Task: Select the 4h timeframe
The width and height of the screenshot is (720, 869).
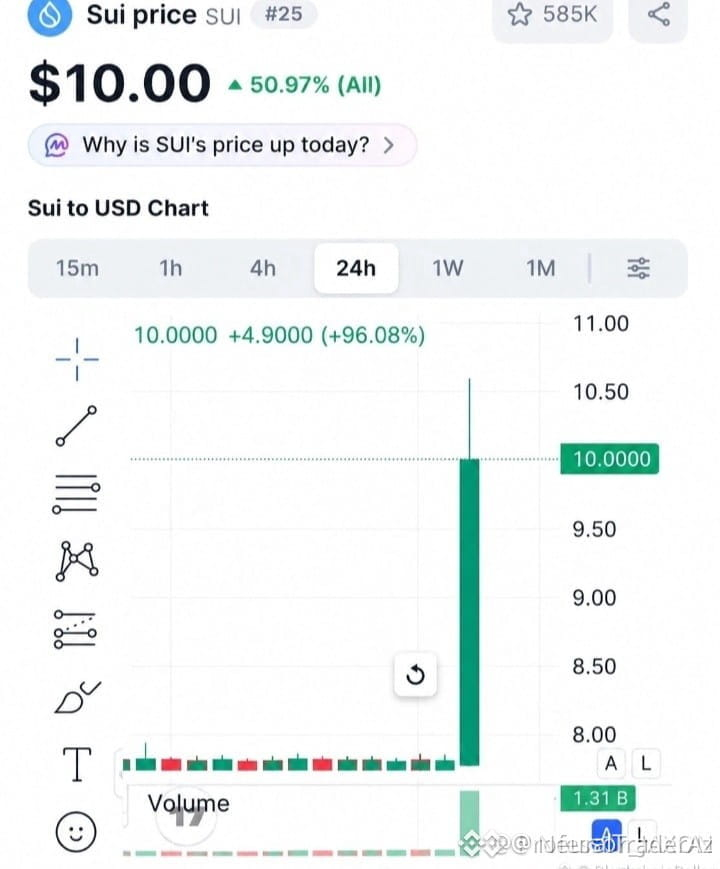Action: coord(263,268)
